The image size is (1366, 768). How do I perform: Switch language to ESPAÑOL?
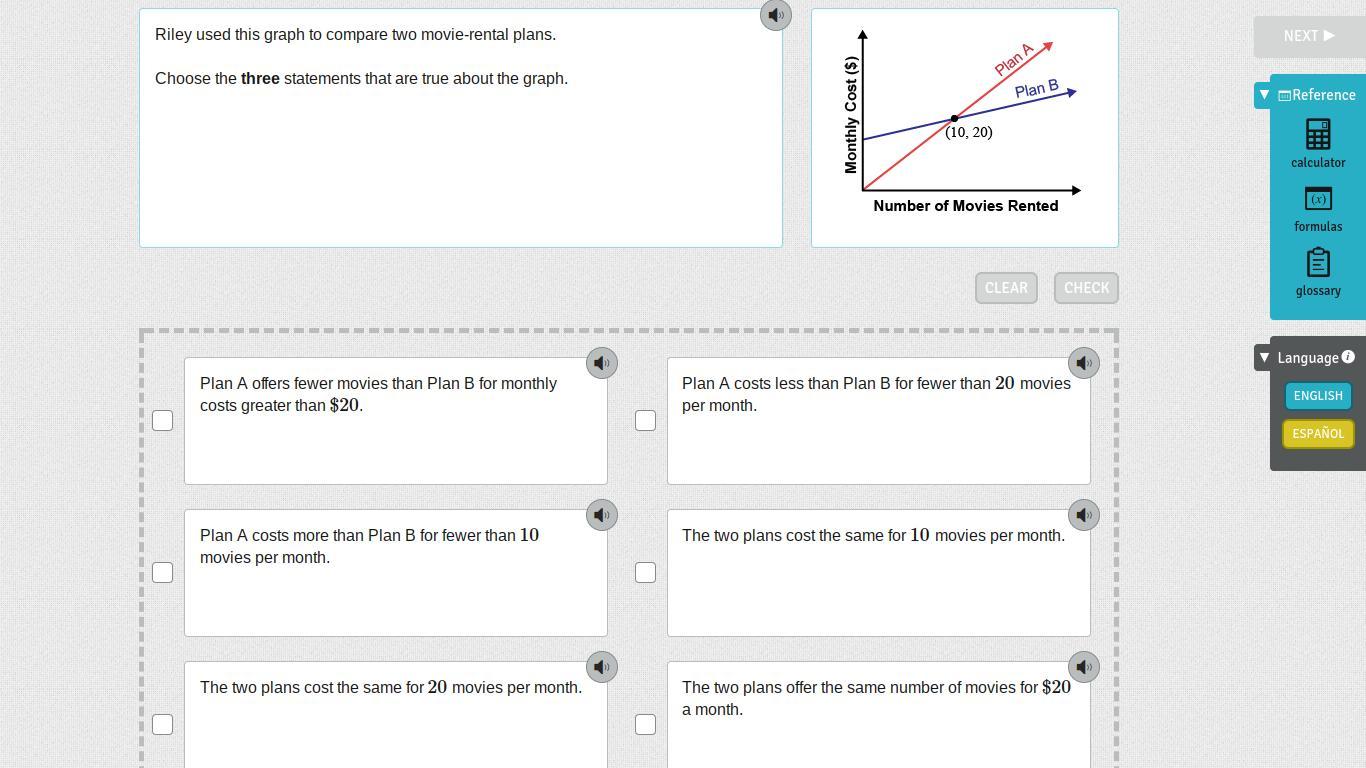(1318, 434)
